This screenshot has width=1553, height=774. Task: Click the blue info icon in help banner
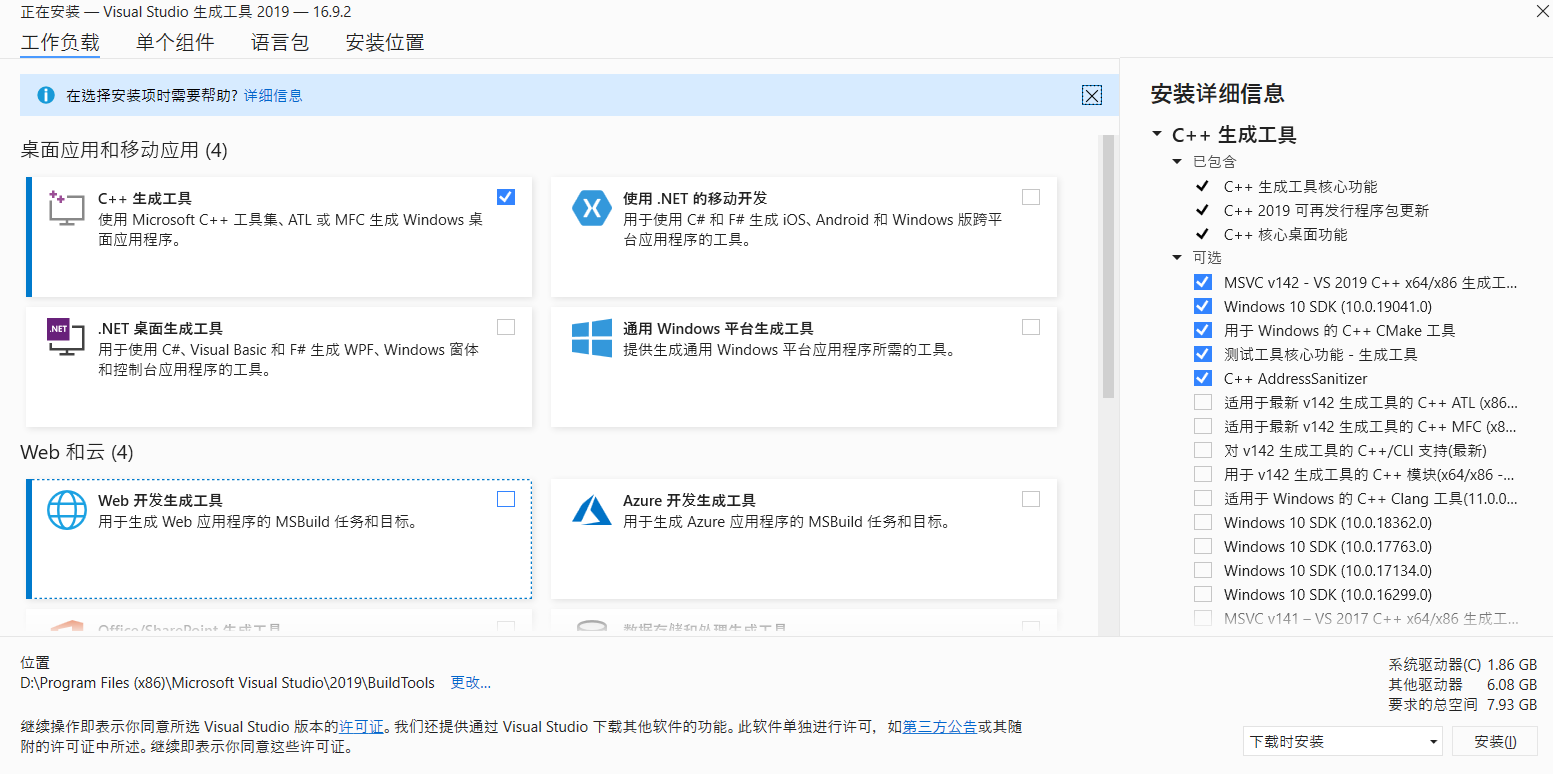click(45, 95)
